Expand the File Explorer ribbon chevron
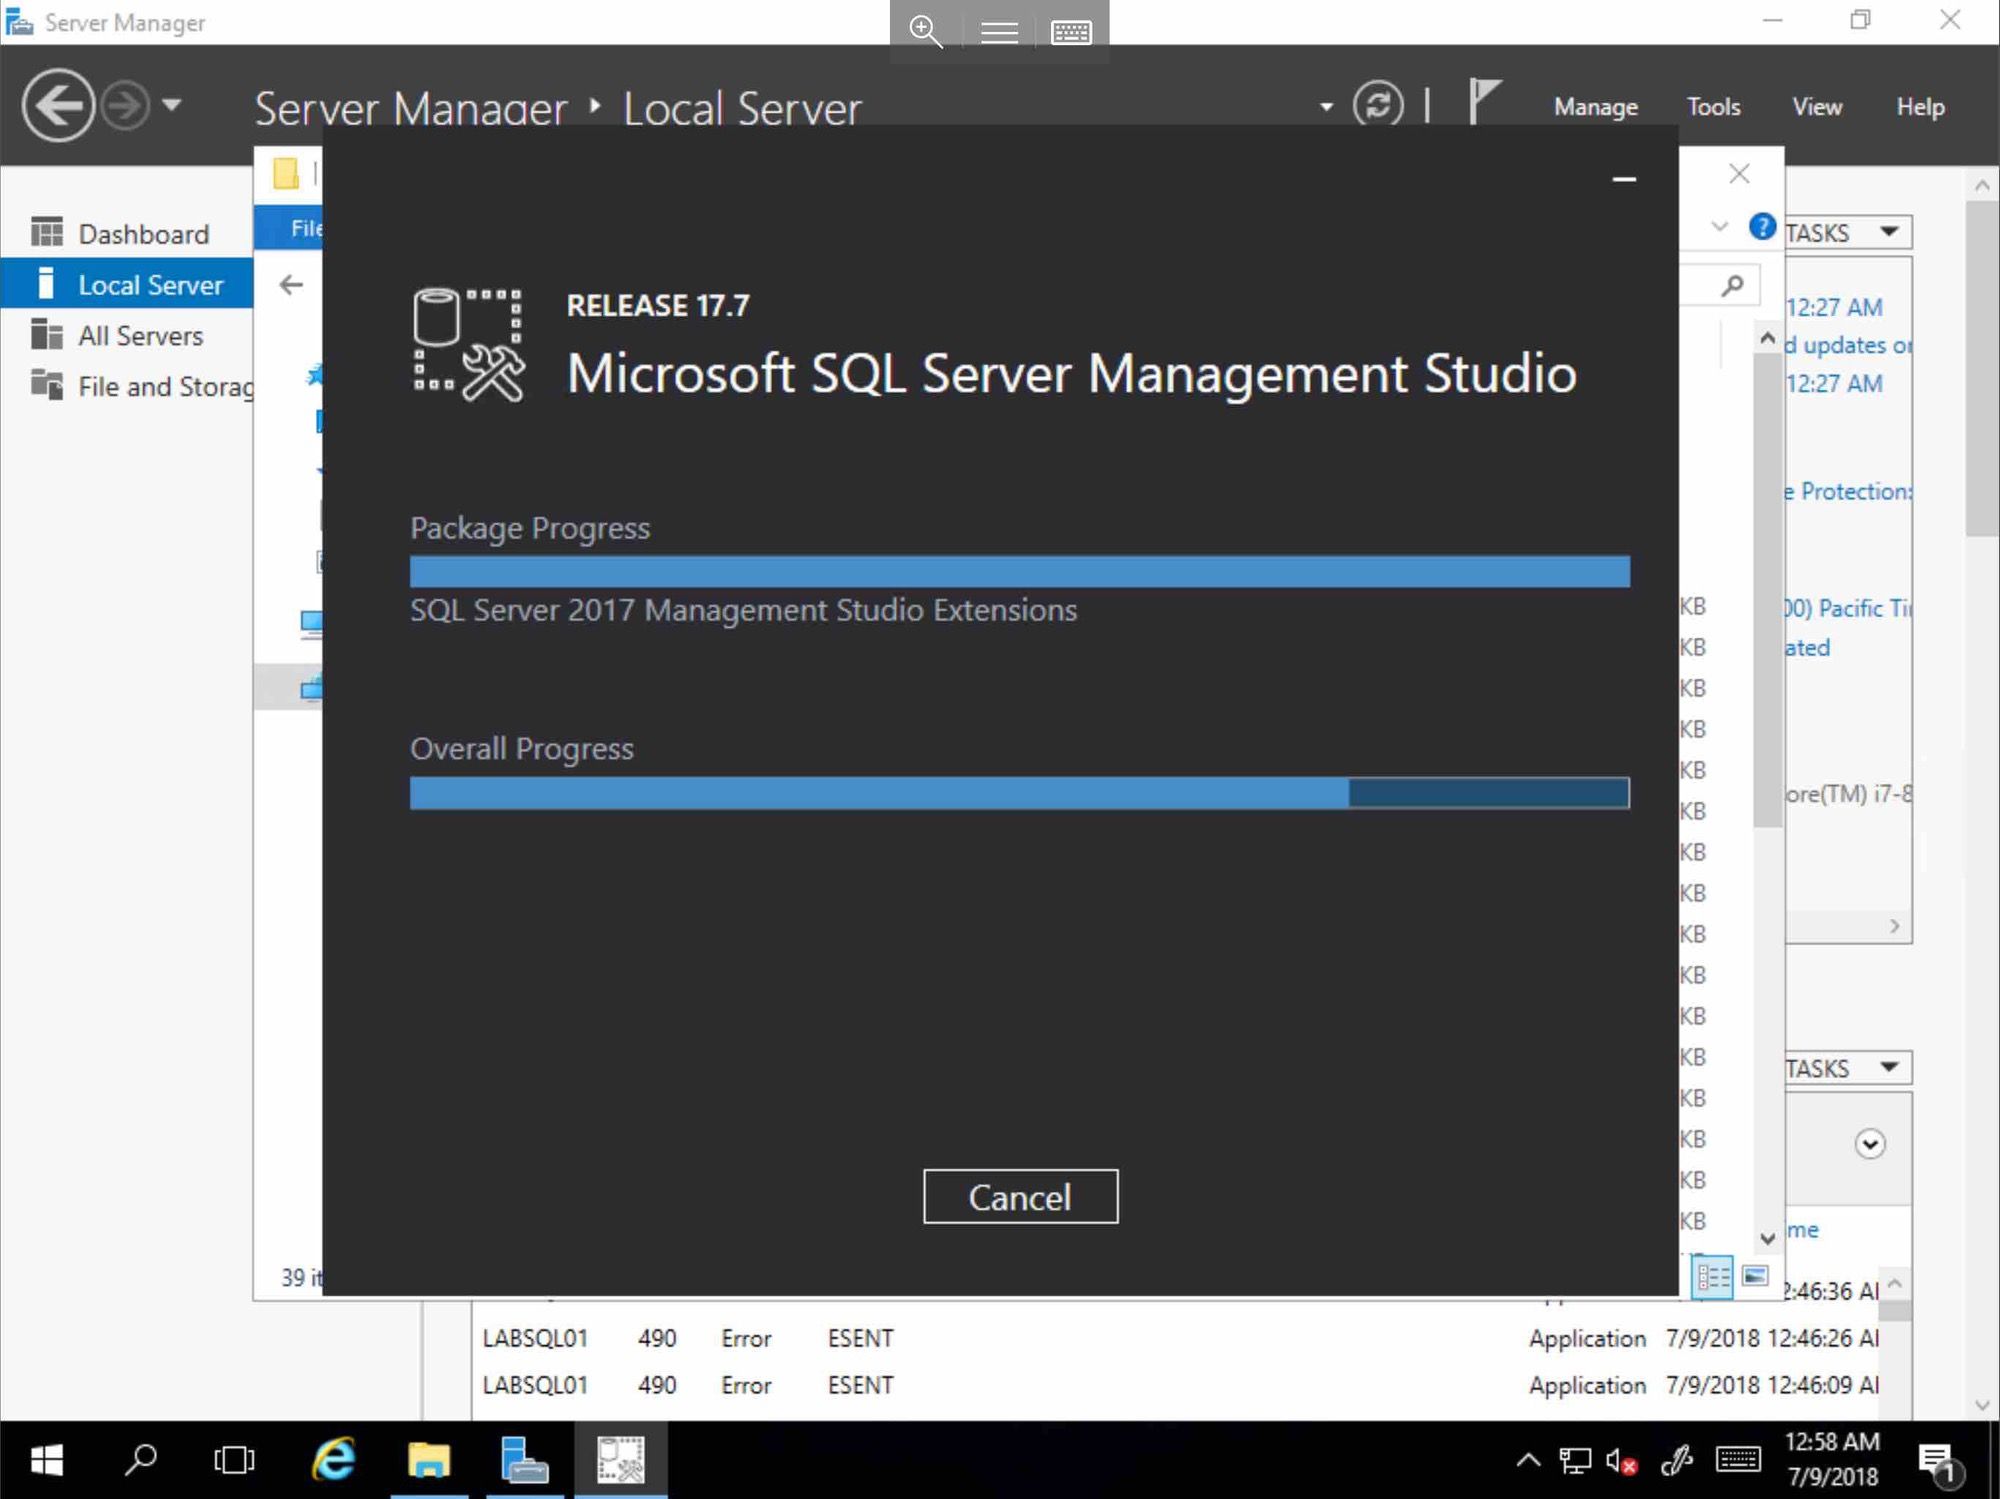 coord(1719,227)
